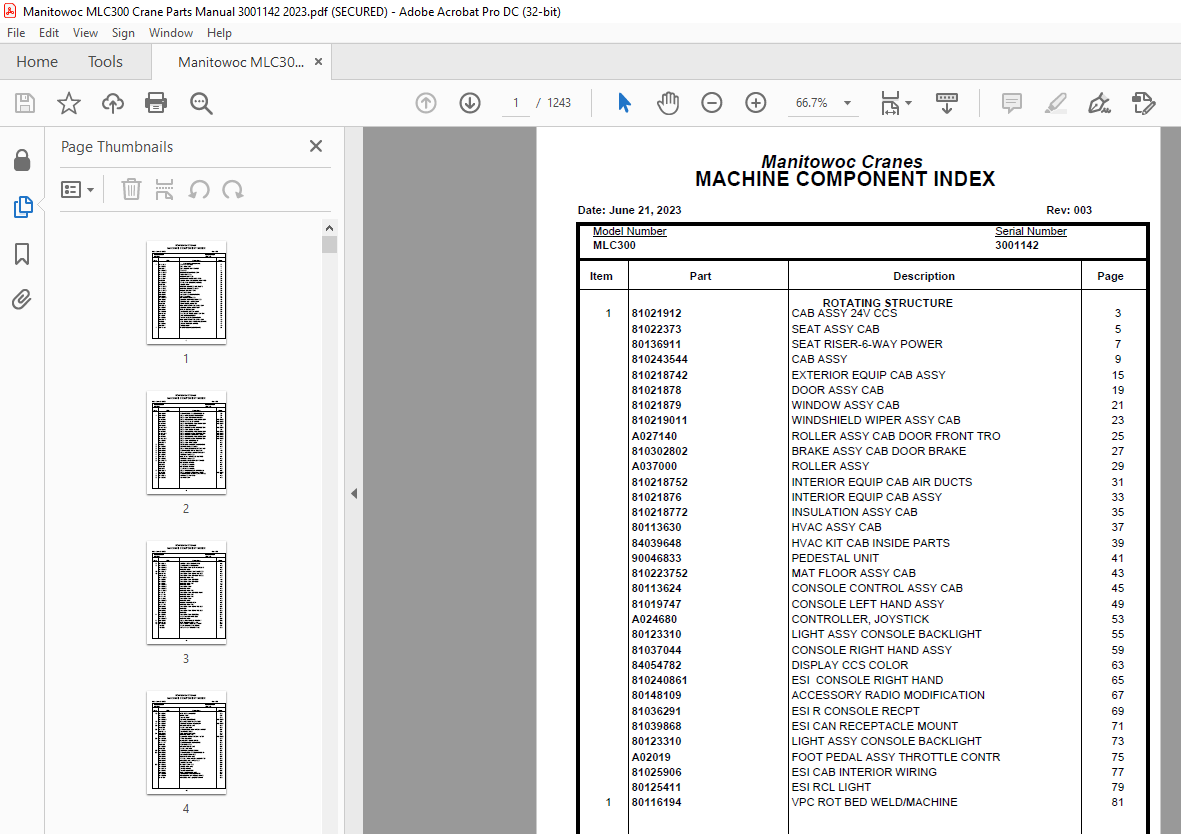Open the File menu
Viewport: 1181px width, 834px height.
click(x=16, y=32)
